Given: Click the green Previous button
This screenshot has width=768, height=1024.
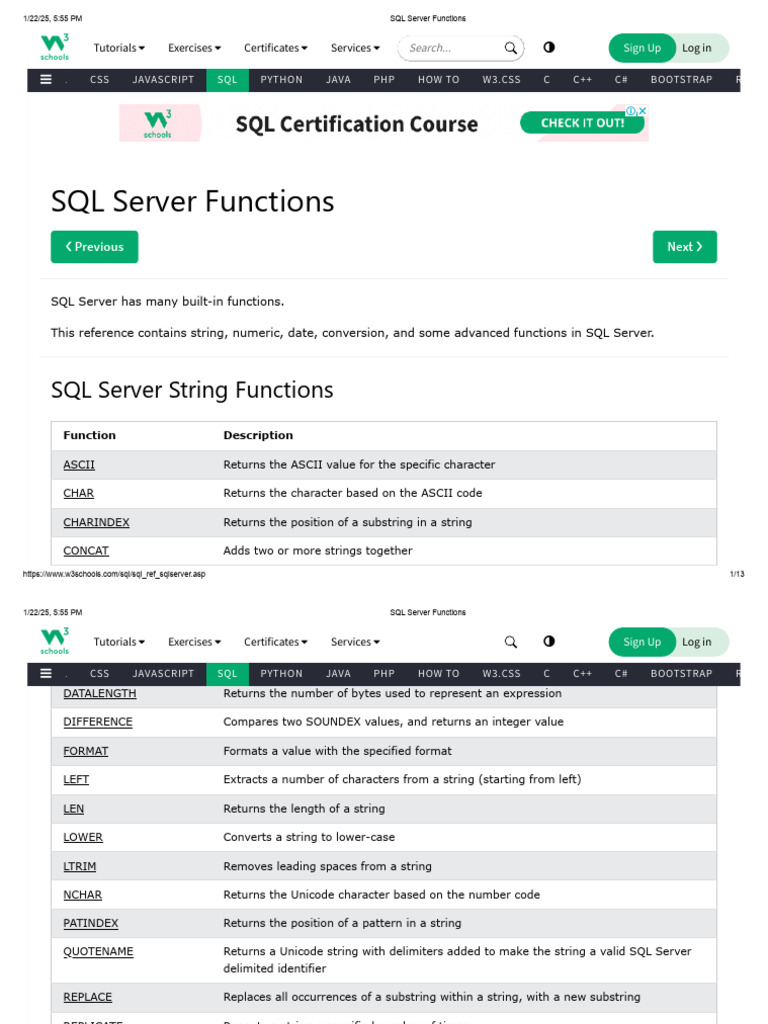Looking at the screenshot, I should pos(94,247).
